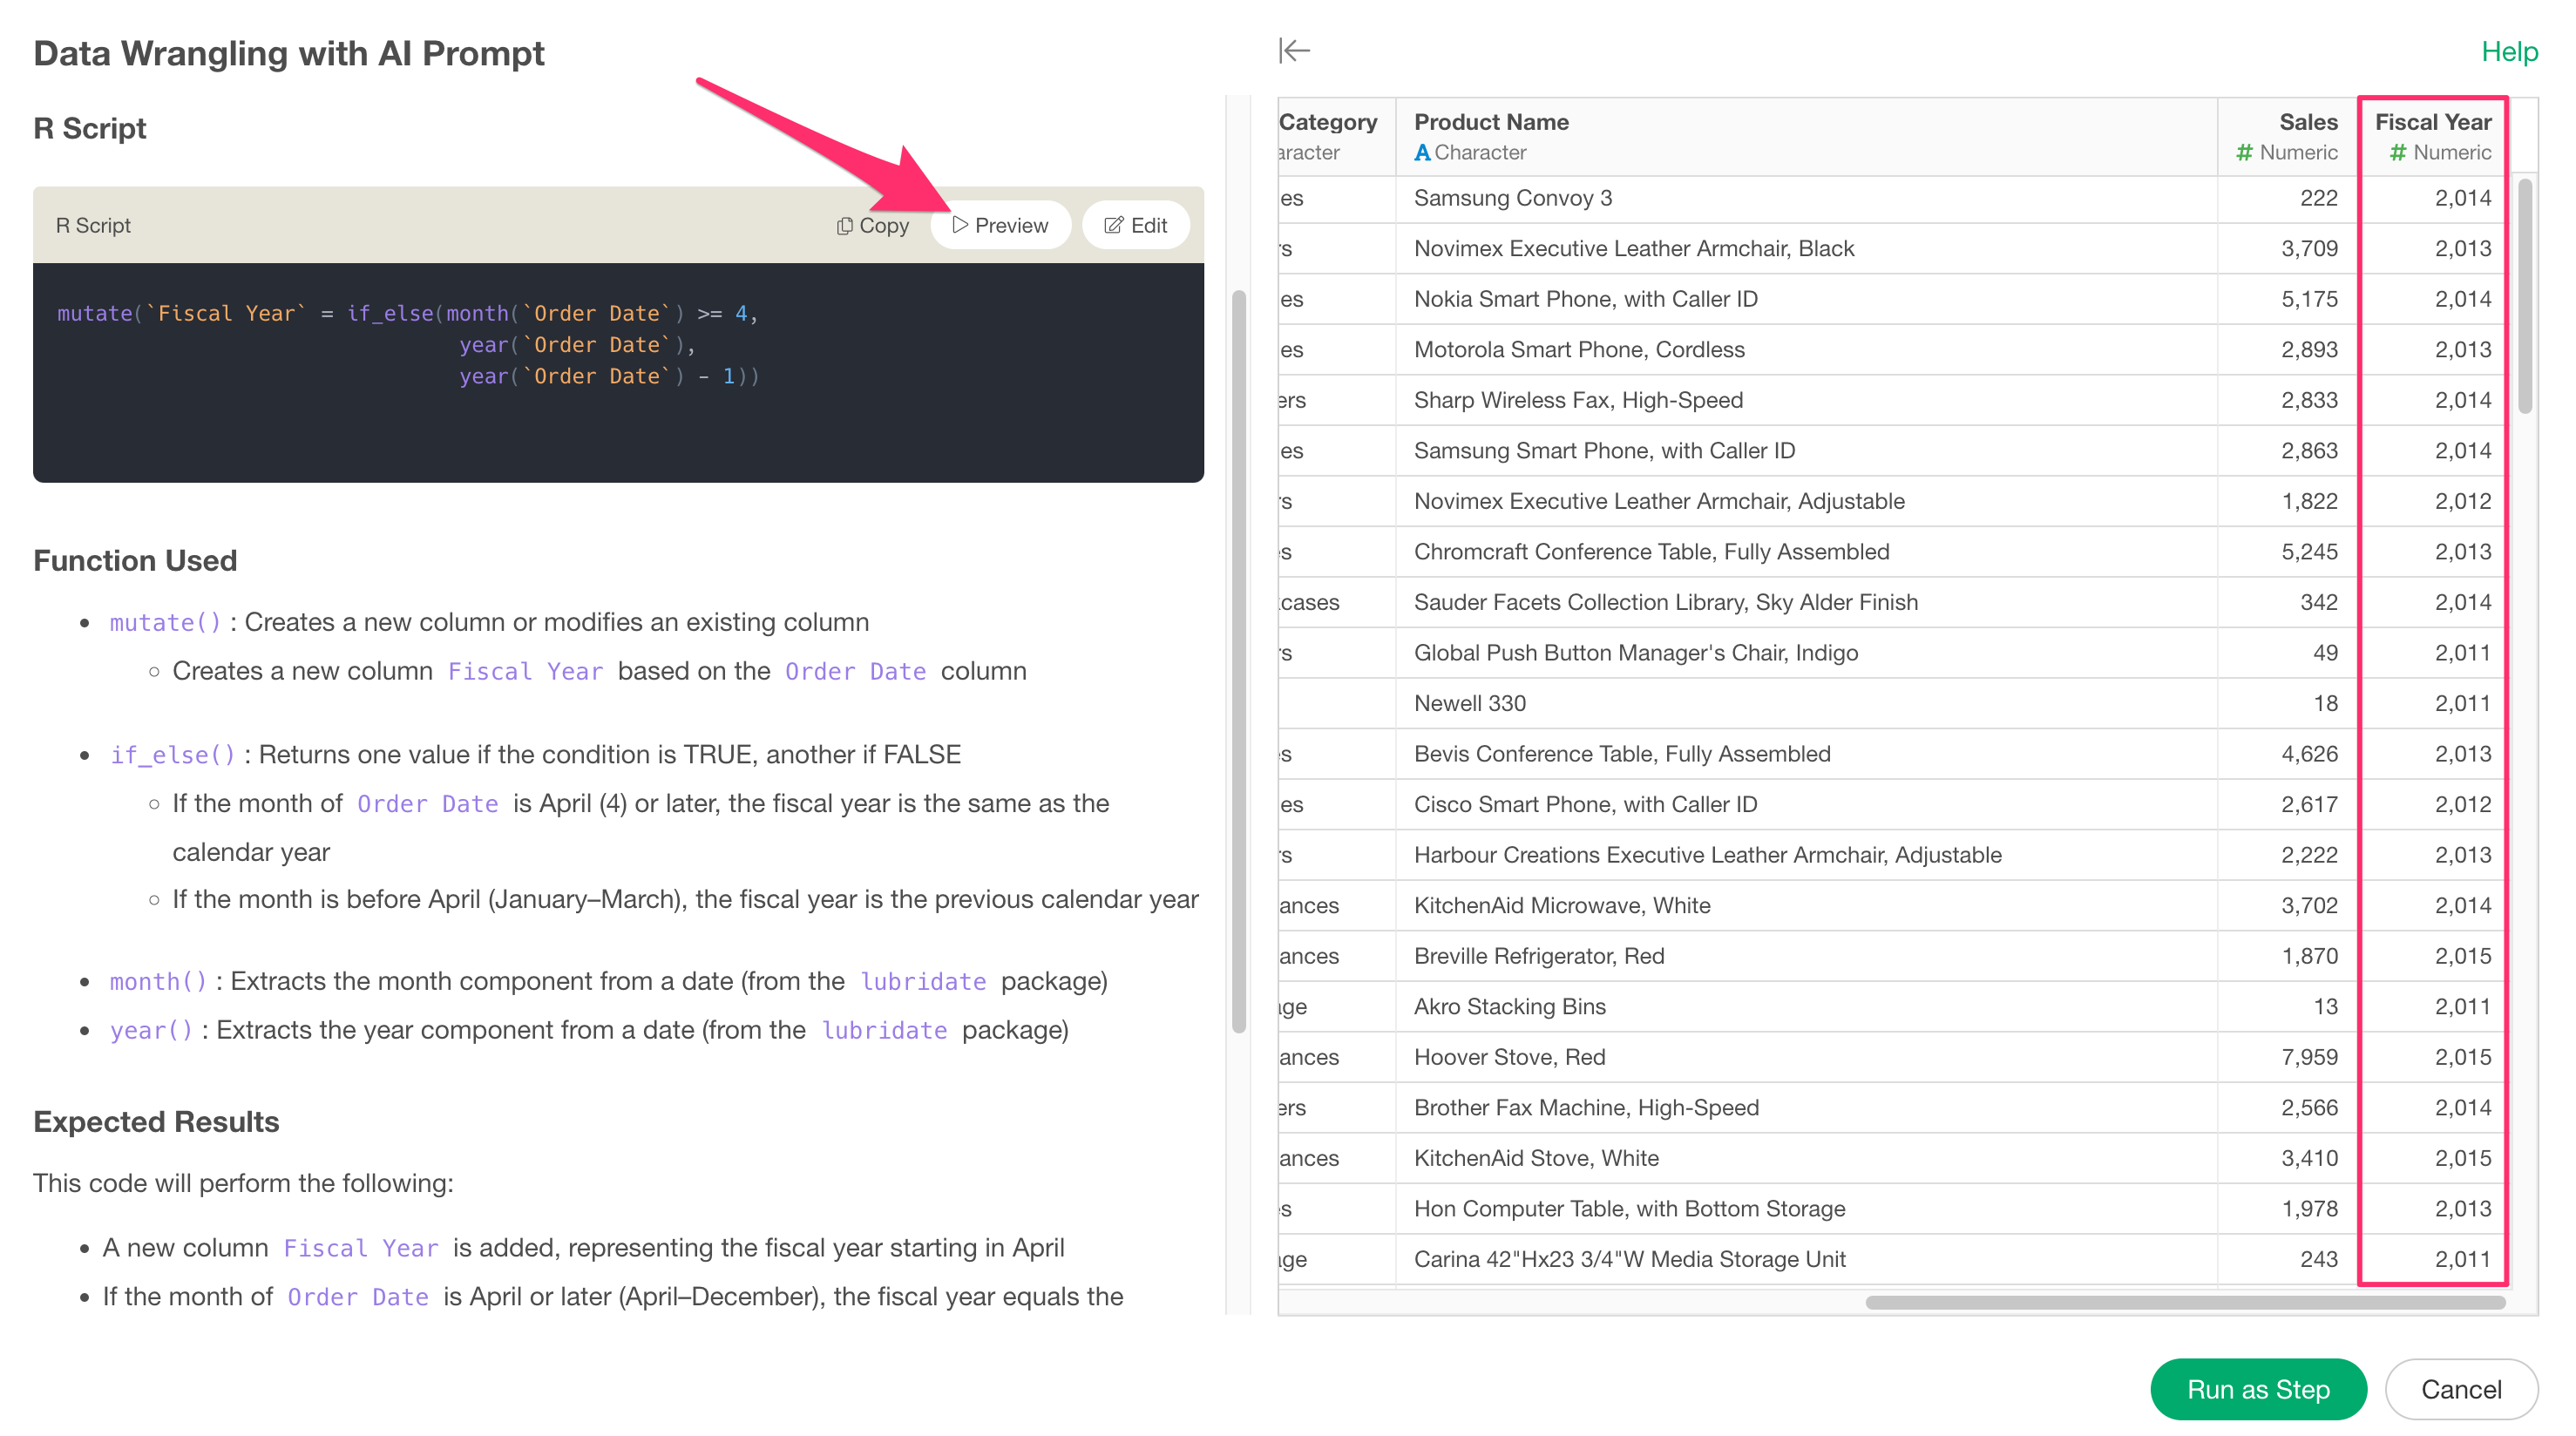The height and width of the screenshot is (1436, 2576).
Task: Click the Numeric hash icon under Fiscal Year
Action: [x=2397, y=153]
